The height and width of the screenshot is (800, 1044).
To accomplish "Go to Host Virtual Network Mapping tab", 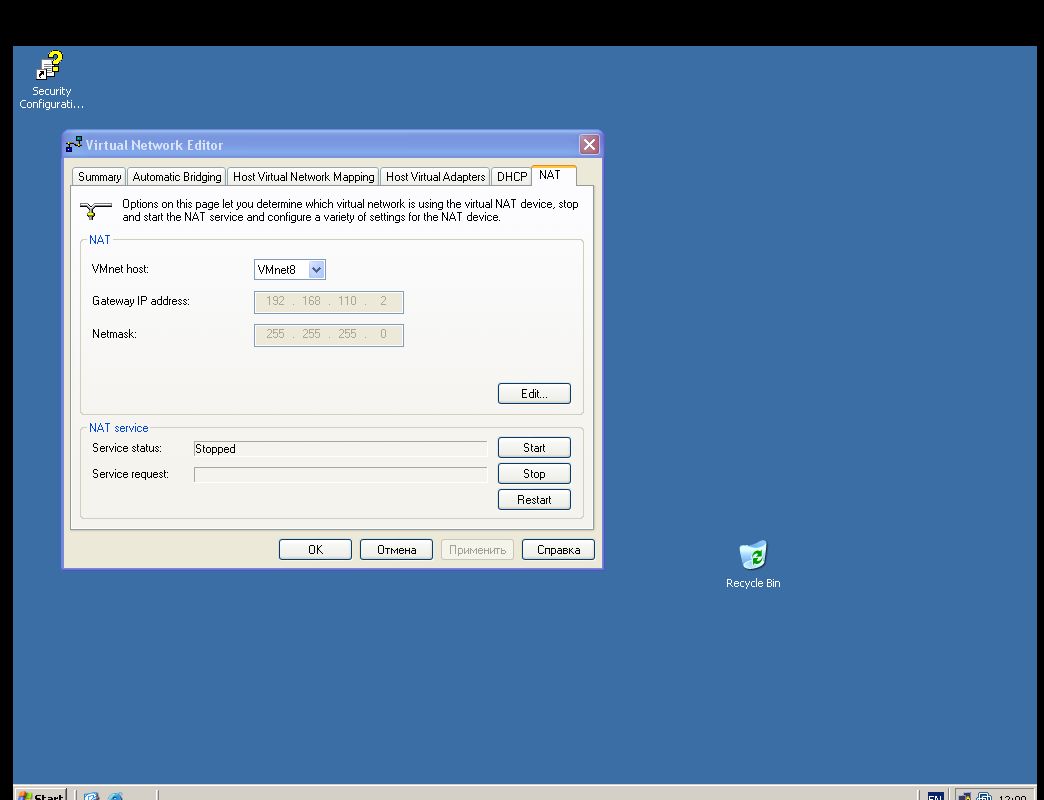I will (x=304, y=176).
